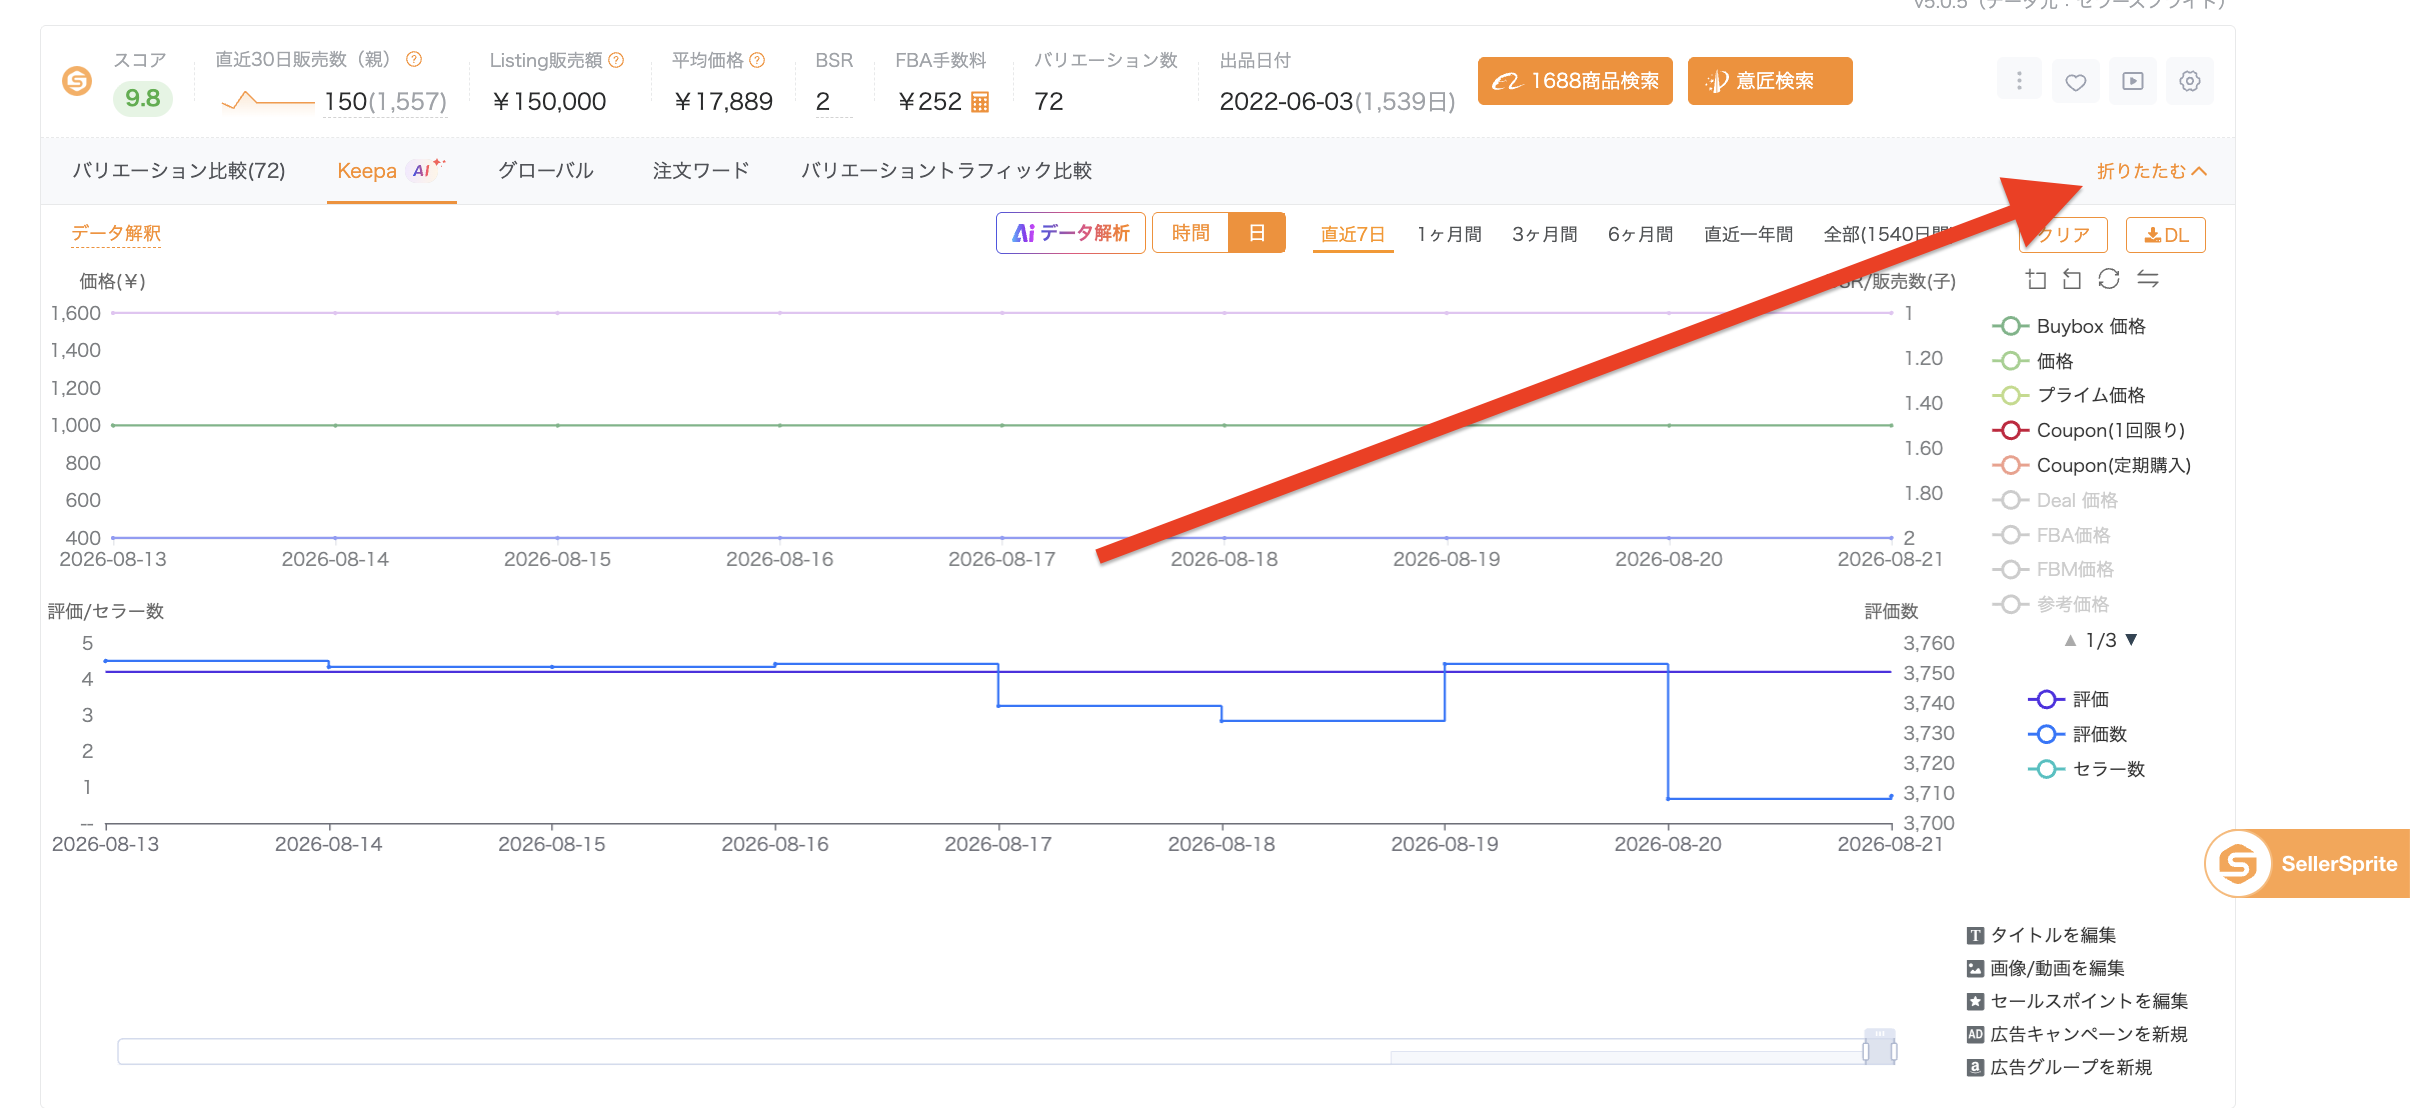
Task: Open the video tutorial play icon
Action: [x=2133, y=81]
